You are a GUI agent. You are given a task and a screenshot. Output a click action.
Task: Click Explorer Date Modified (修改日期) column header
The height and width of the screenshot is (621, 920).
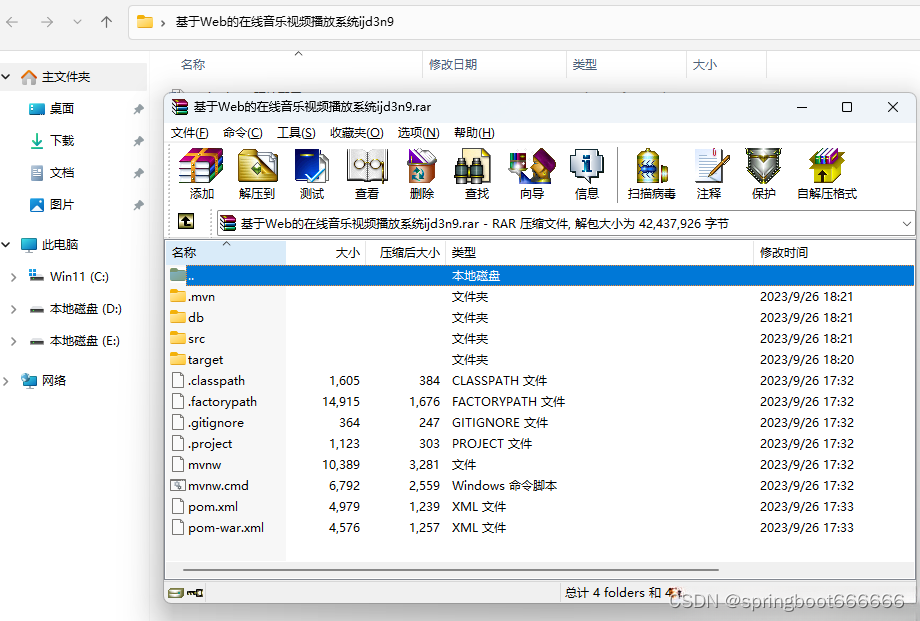[494, 65]
